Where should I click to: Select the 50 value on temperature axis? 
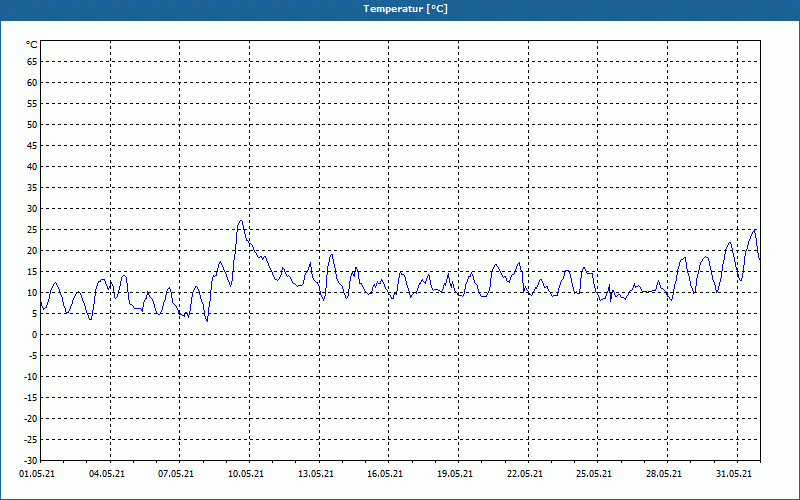(x=32, y=124)
